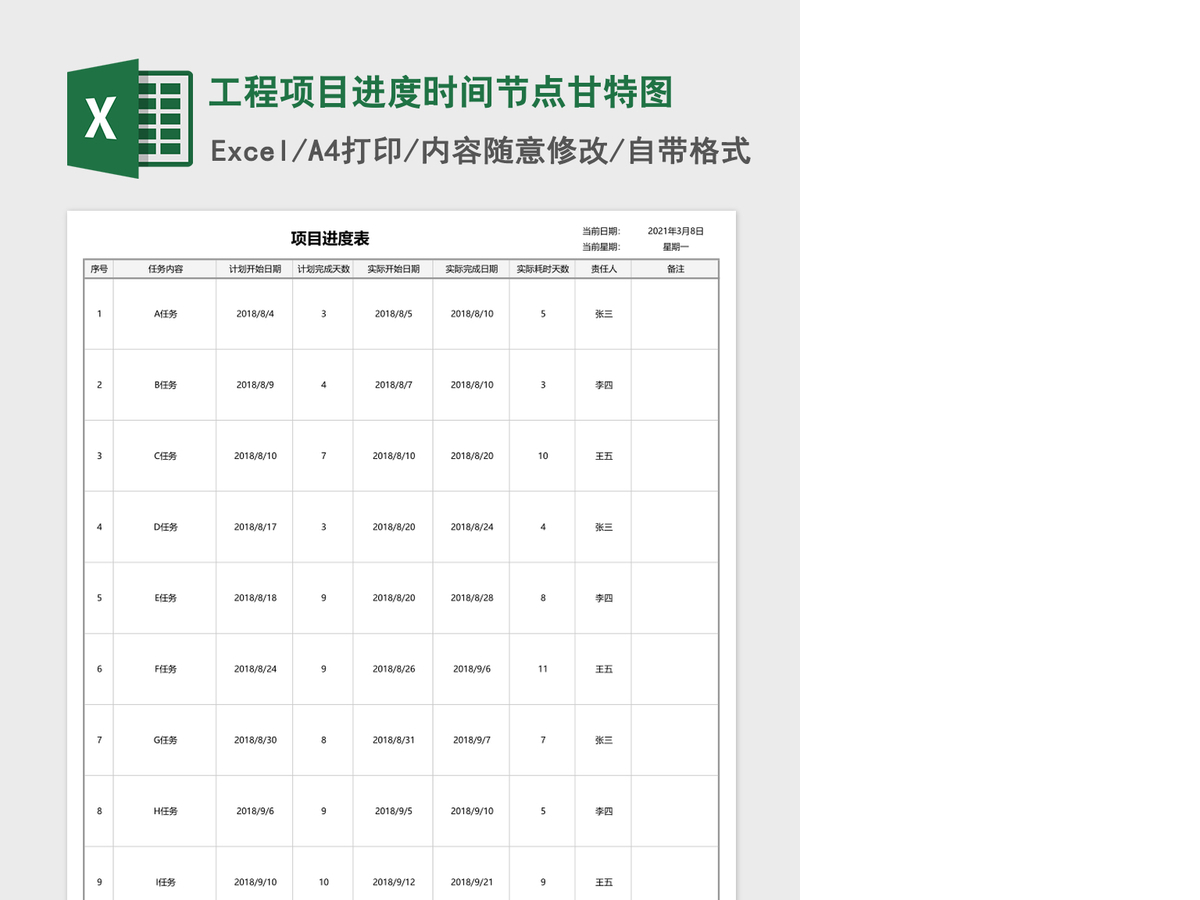Screen dimensions: 1200x900
Task: Select actual start date 2018/9/5
Action: (x=394, y=811)
